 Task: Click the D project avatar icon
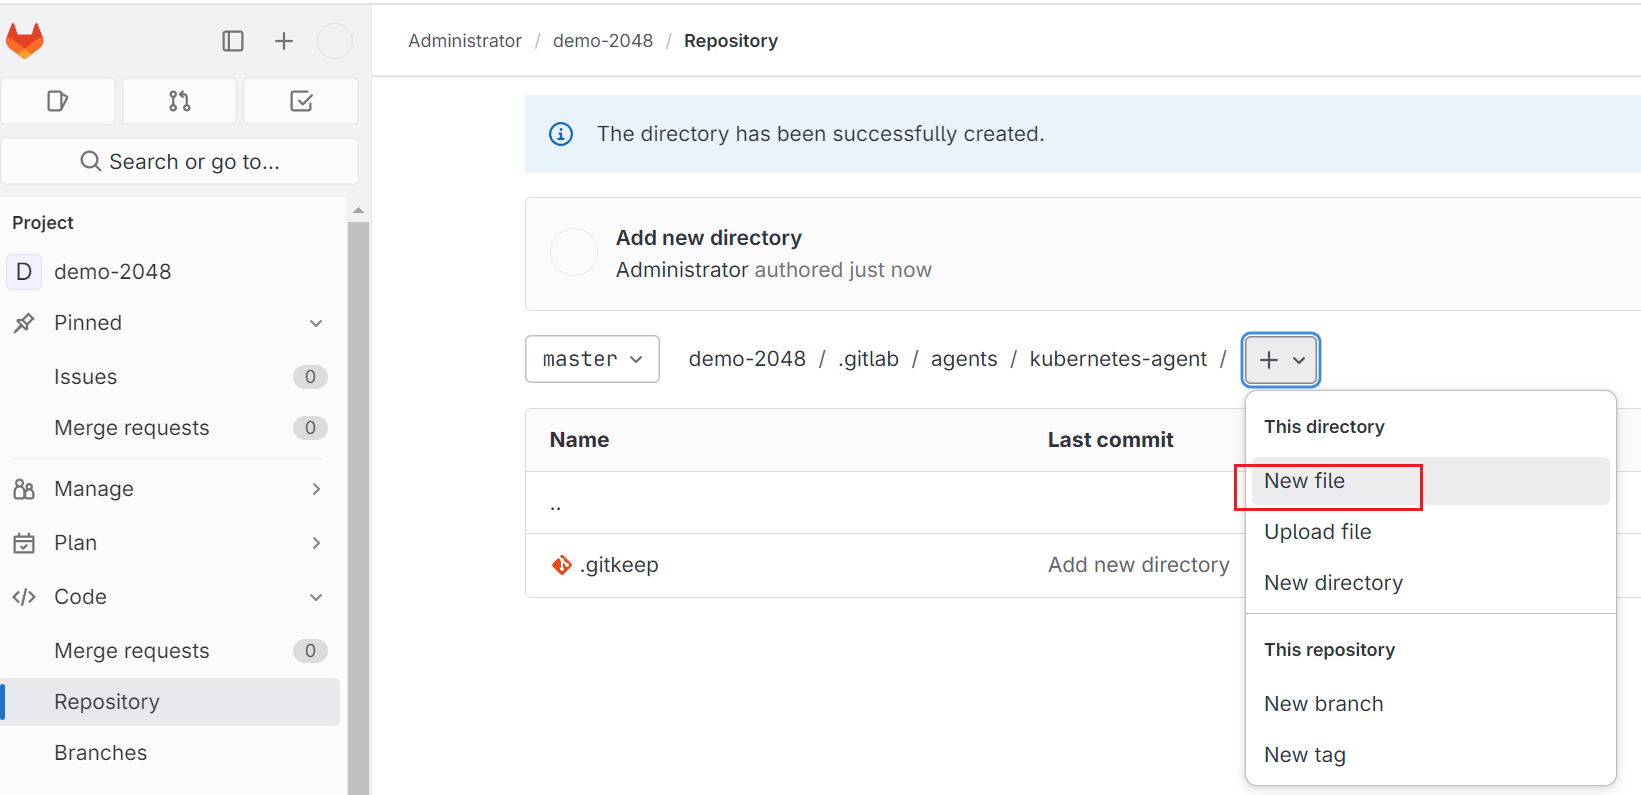[x=24, y=272]
